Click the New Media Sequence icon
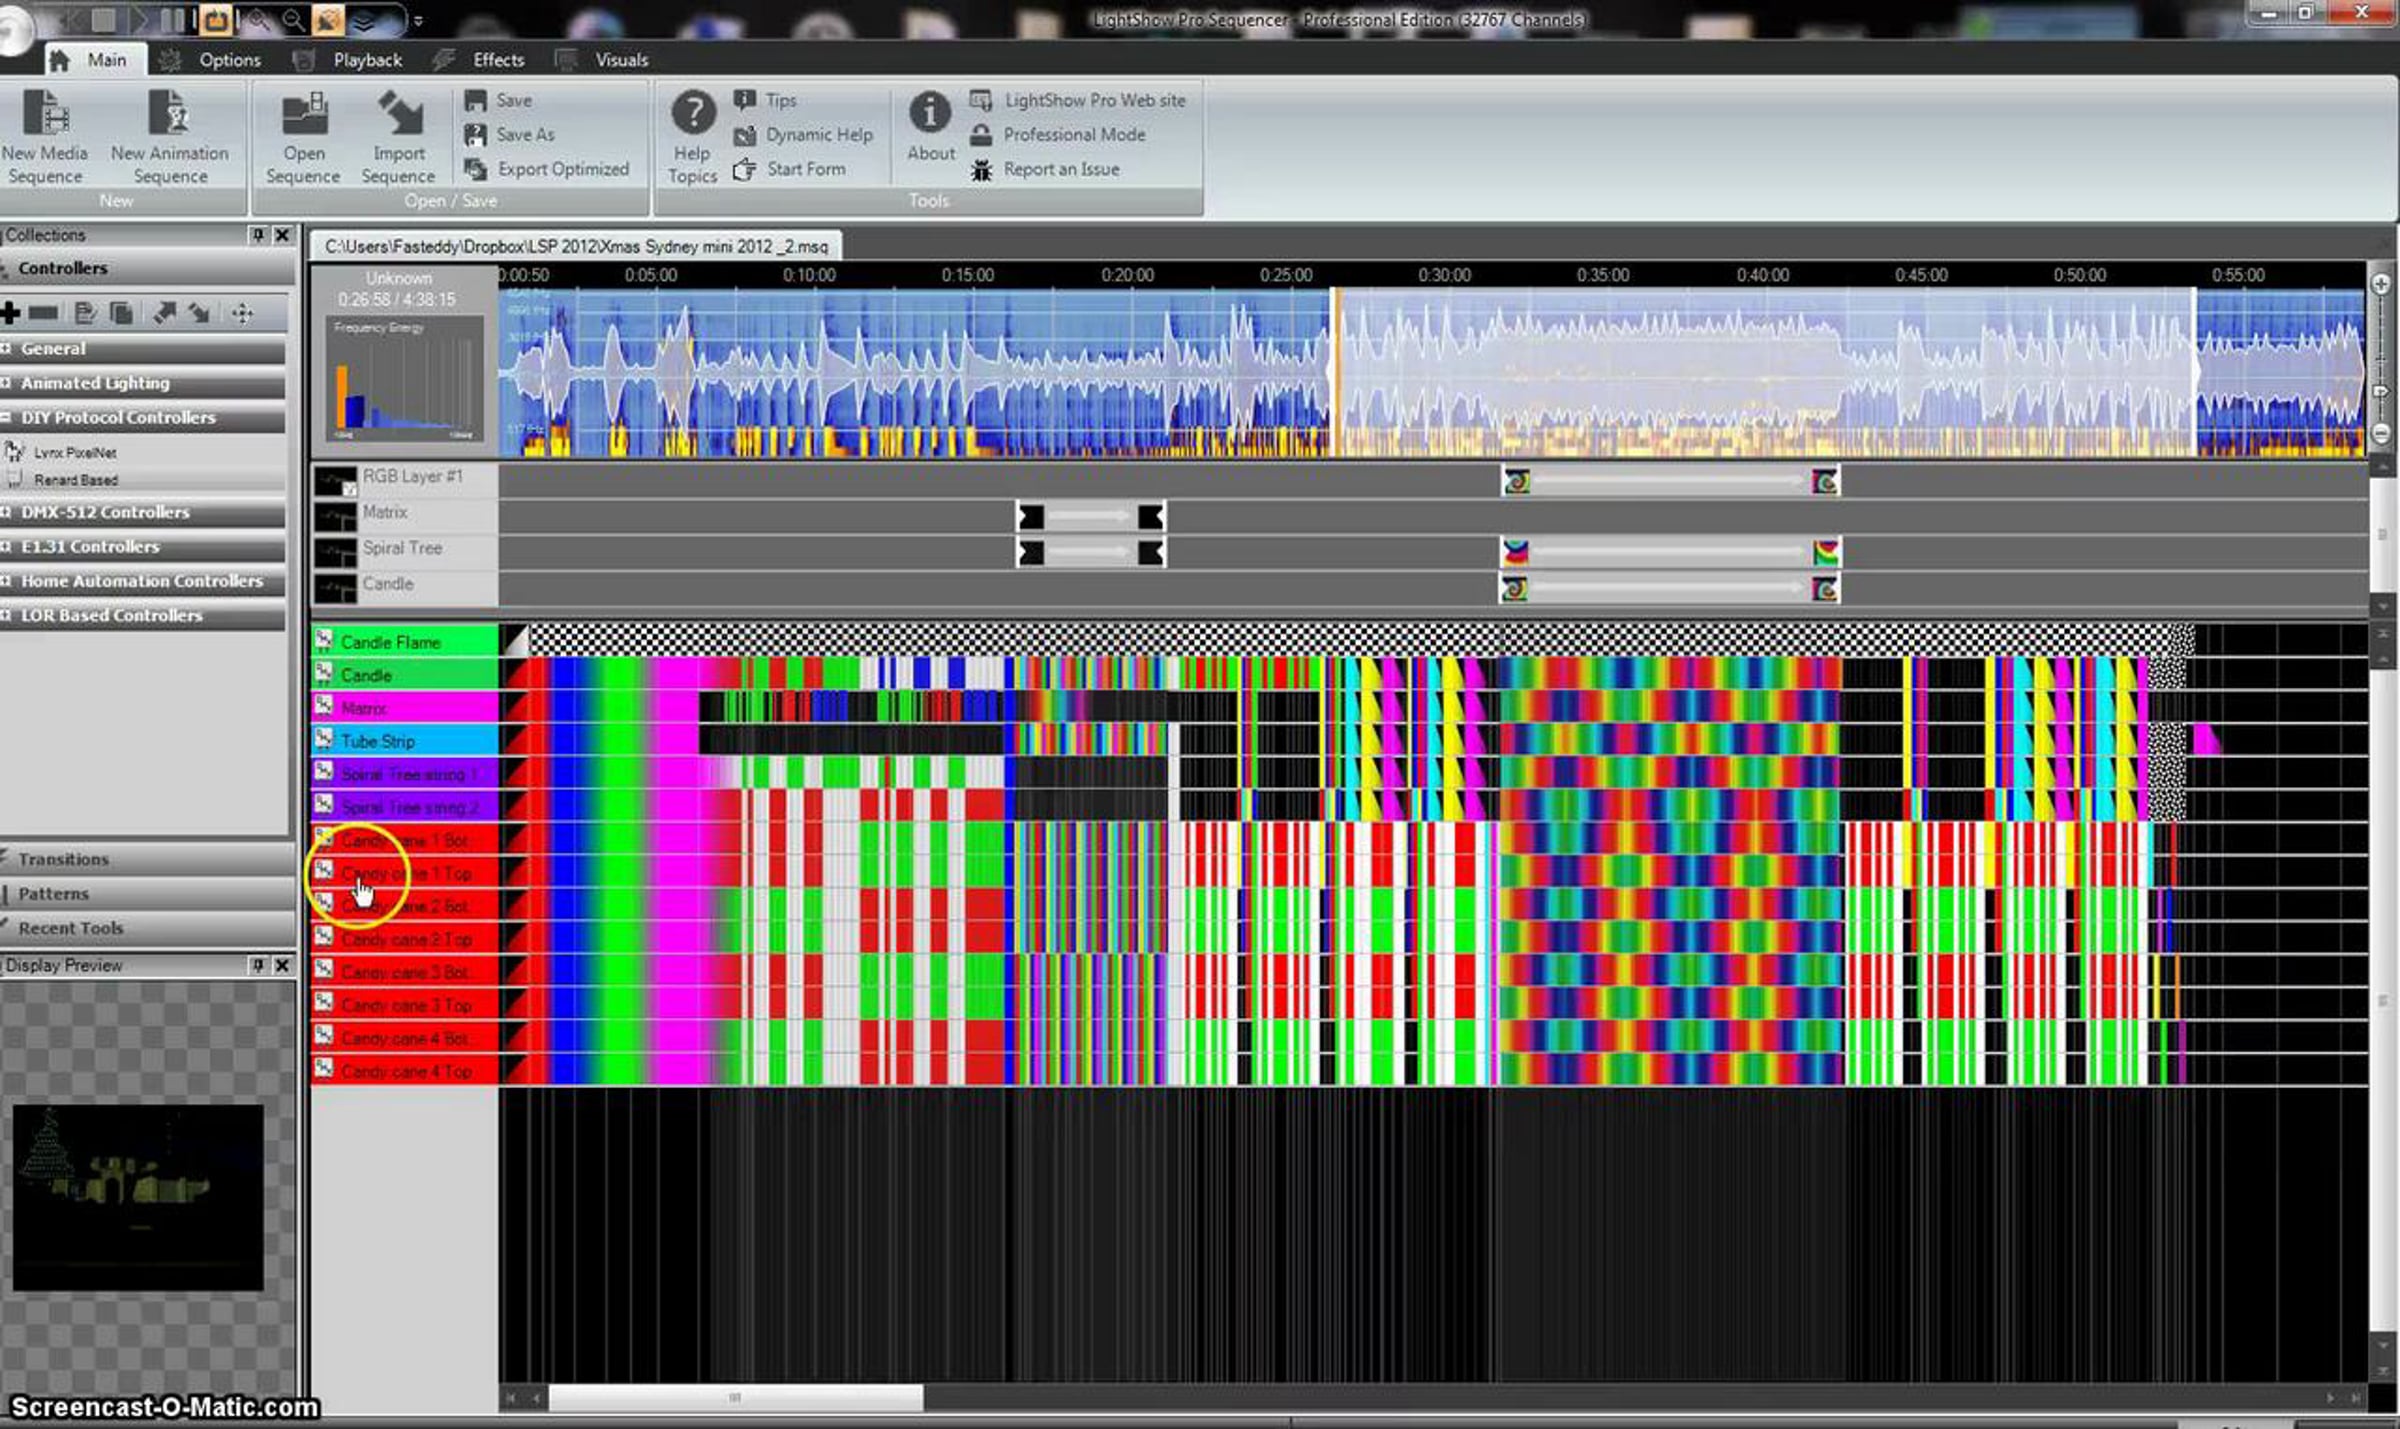The width and height of the screenshot is (2400, 1429). (45, 112)
